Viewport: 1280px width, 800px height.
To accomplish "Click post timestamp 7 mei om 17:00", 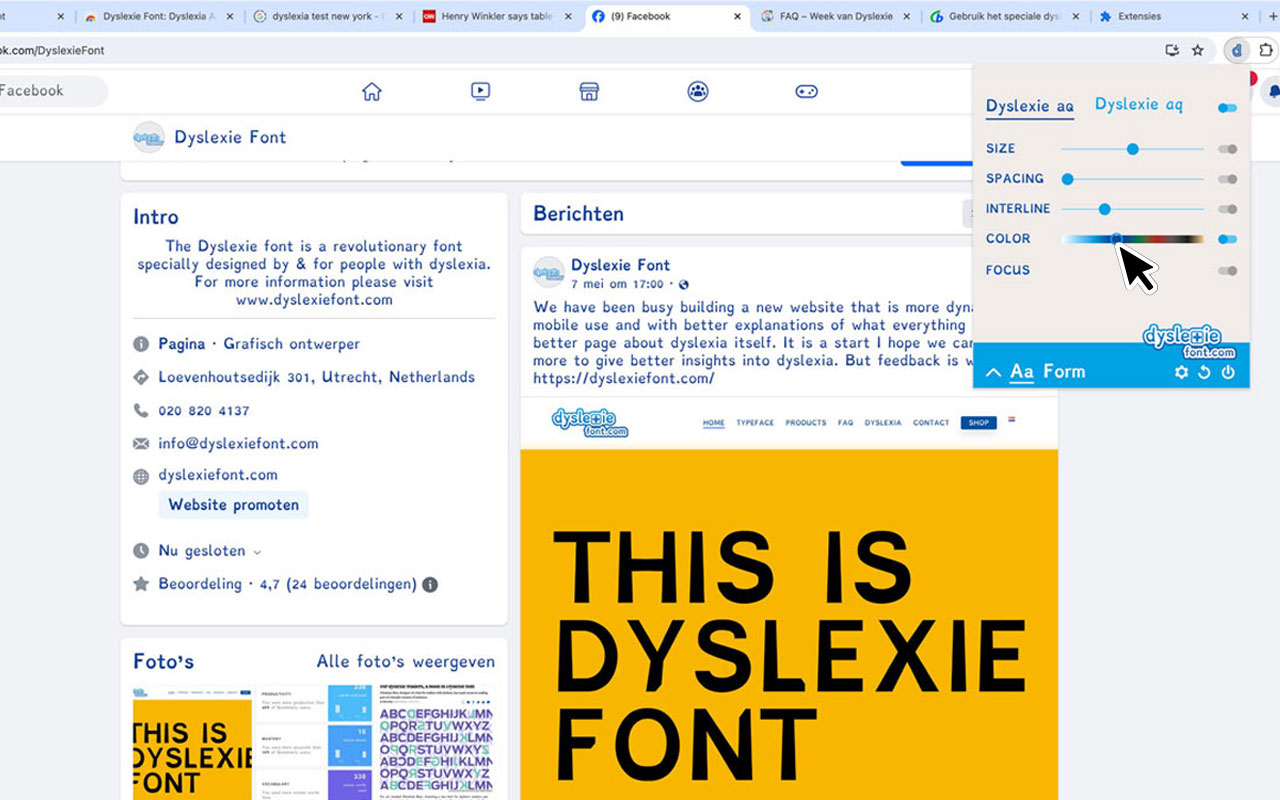I will pyautogui.click(x=617, y=285).
